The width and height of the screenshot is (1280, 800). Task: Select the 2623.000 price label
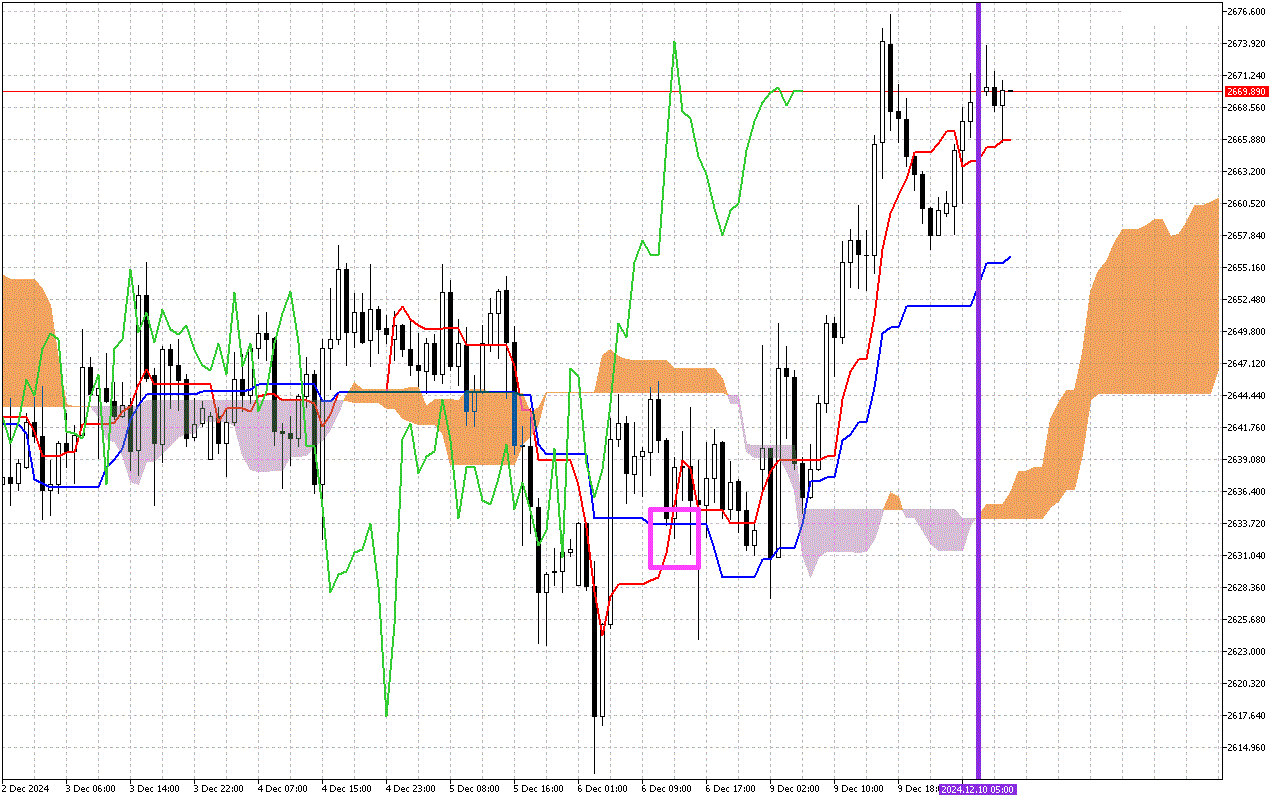(1245, 652)
